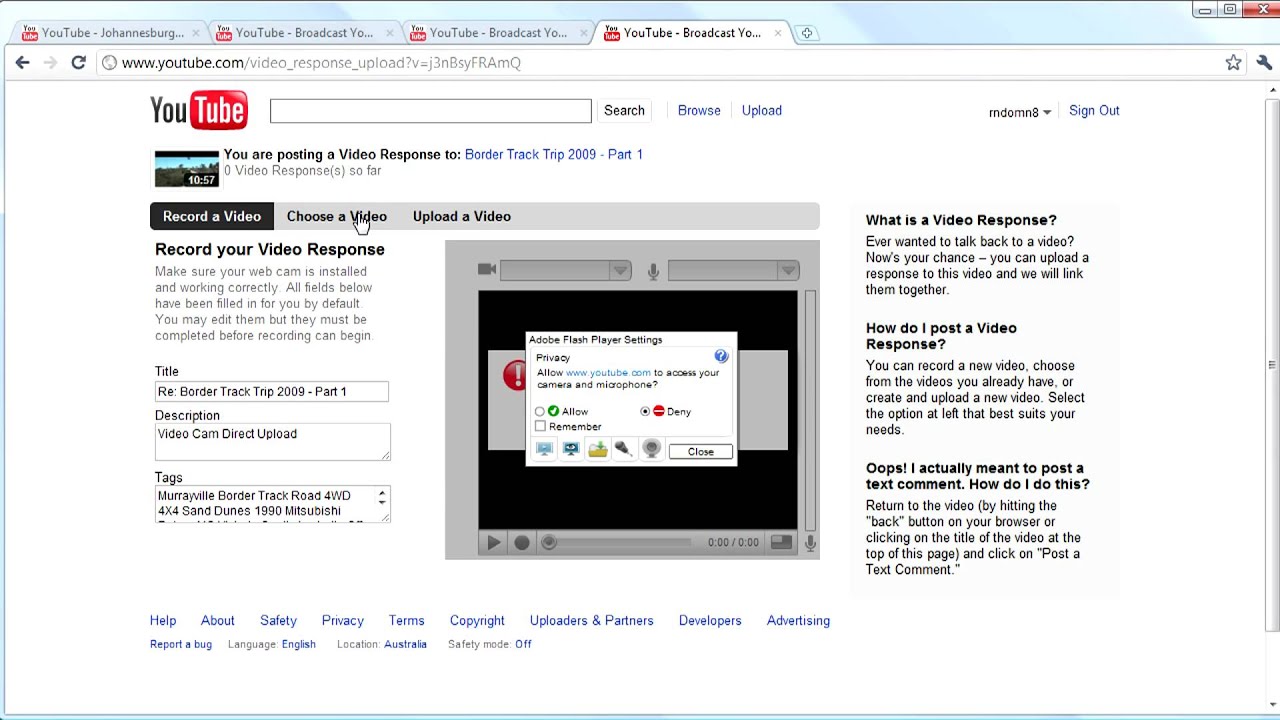Screen dimensions: 1280x720
Task: Bookmark this page with the star icon
Action: point(1234,62)
